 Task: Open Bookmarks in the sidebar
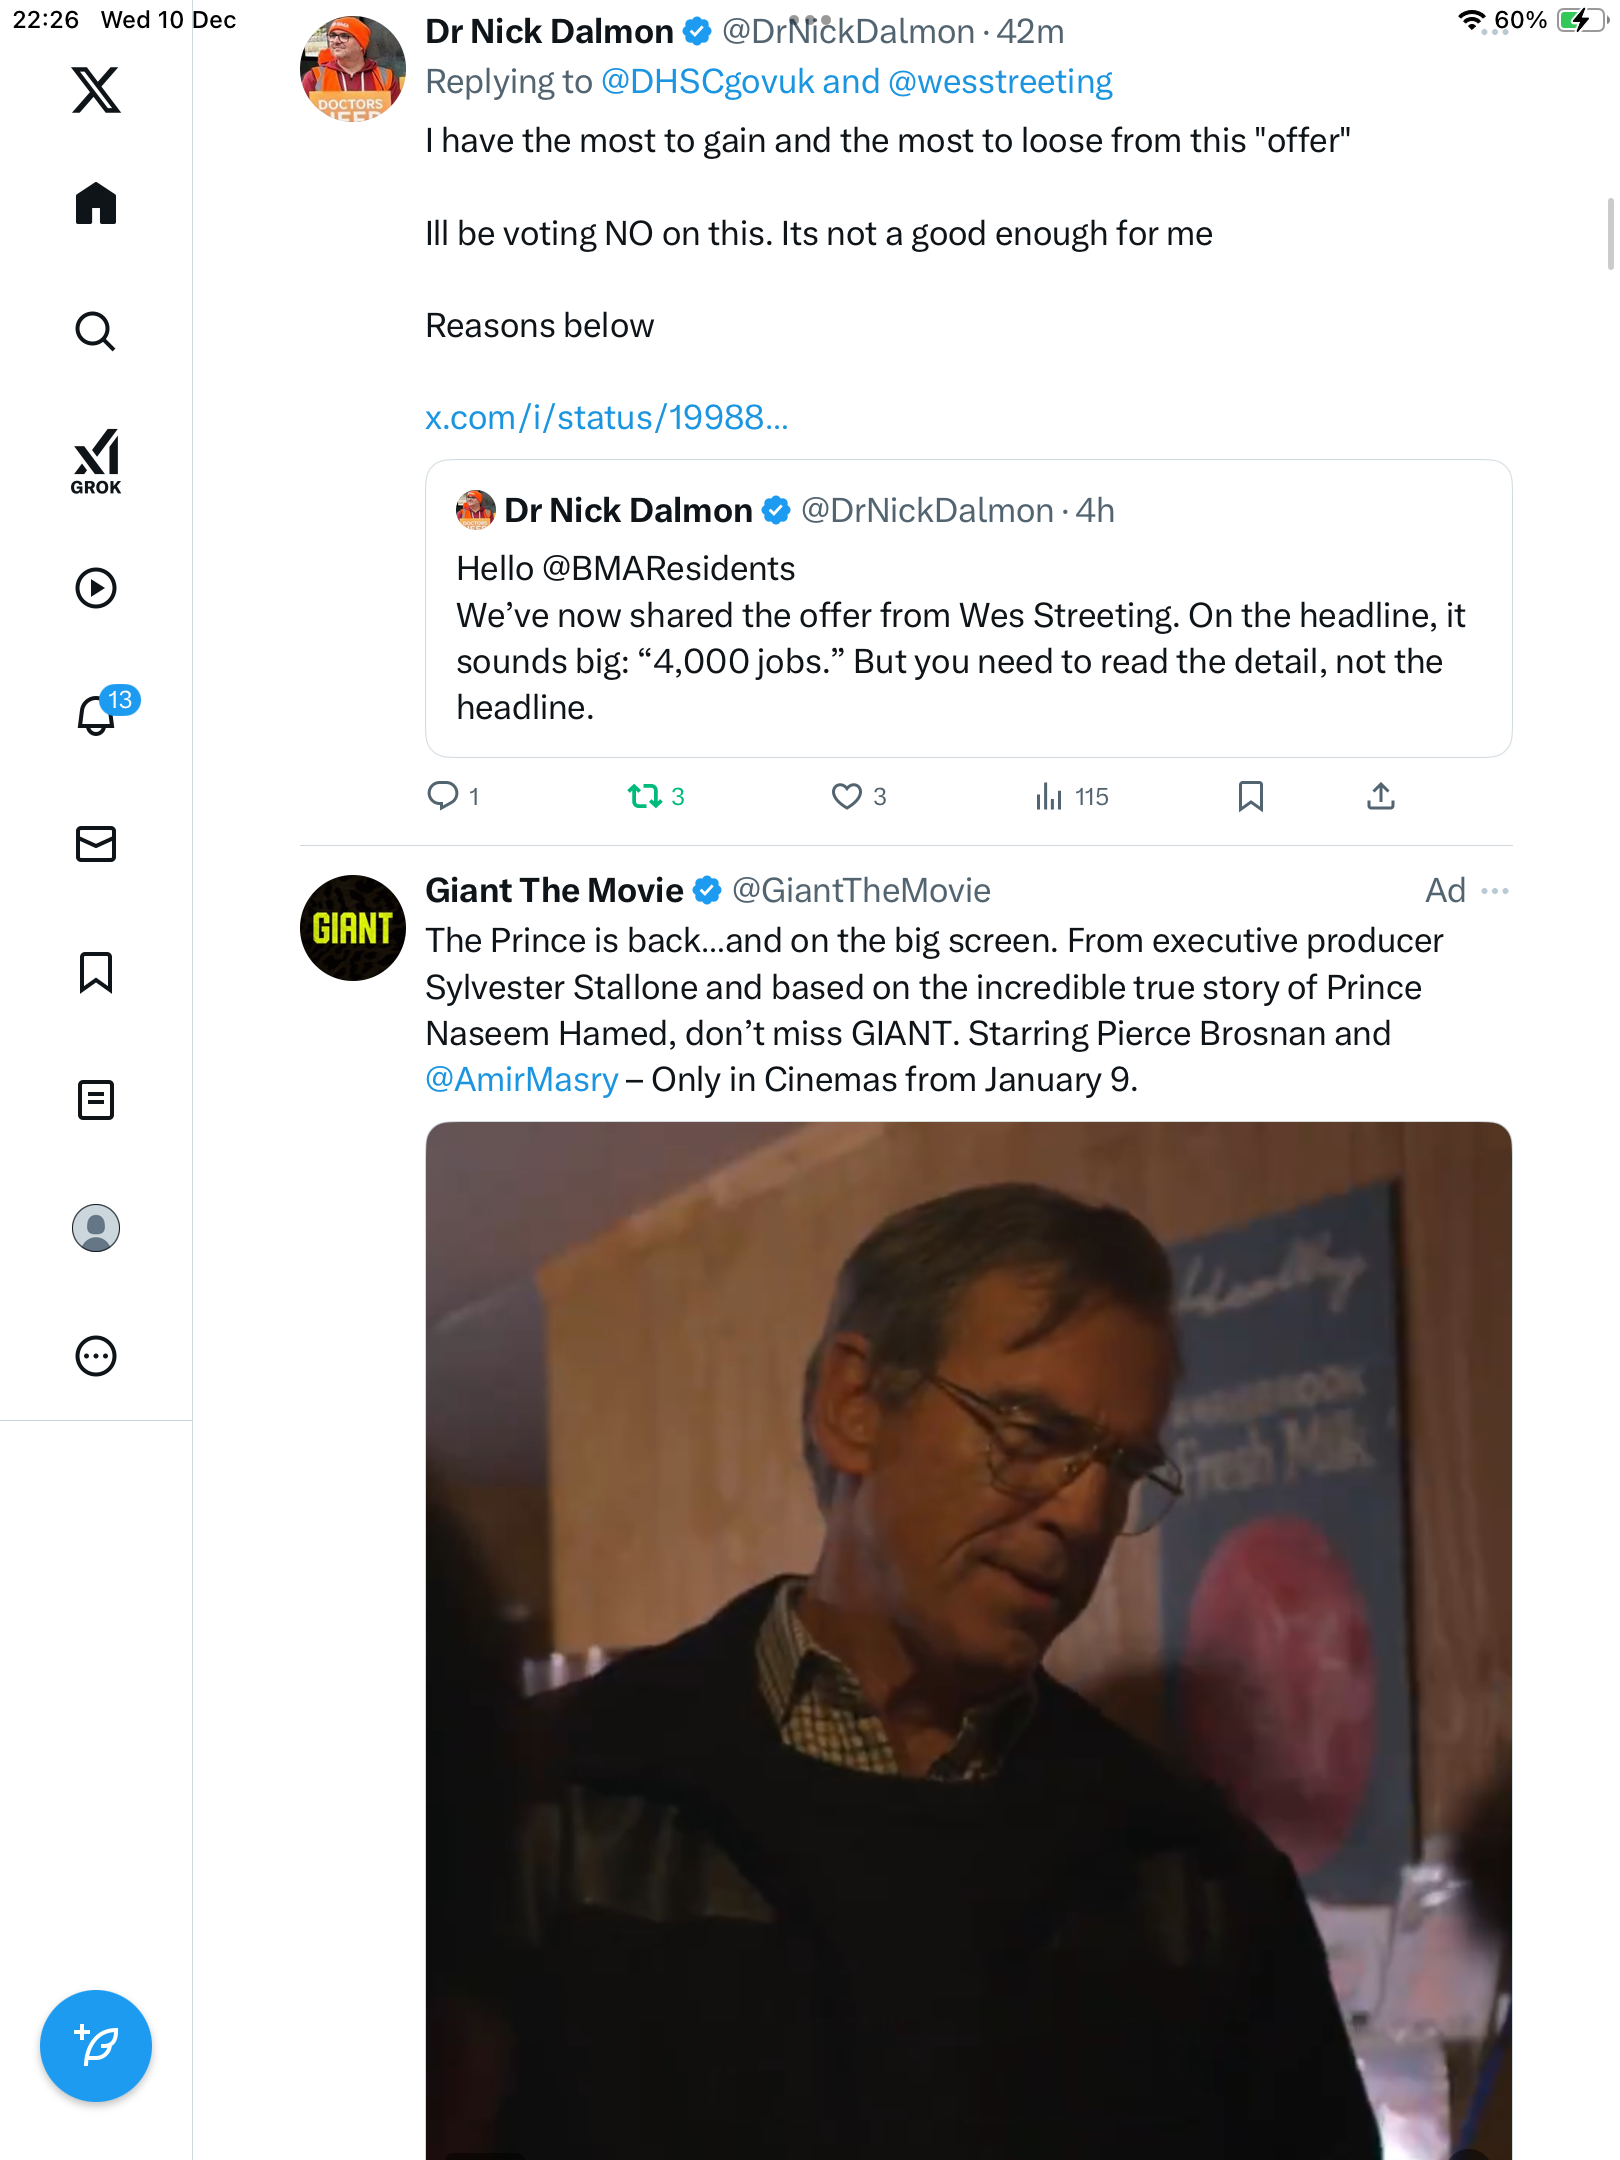point(96,972)
